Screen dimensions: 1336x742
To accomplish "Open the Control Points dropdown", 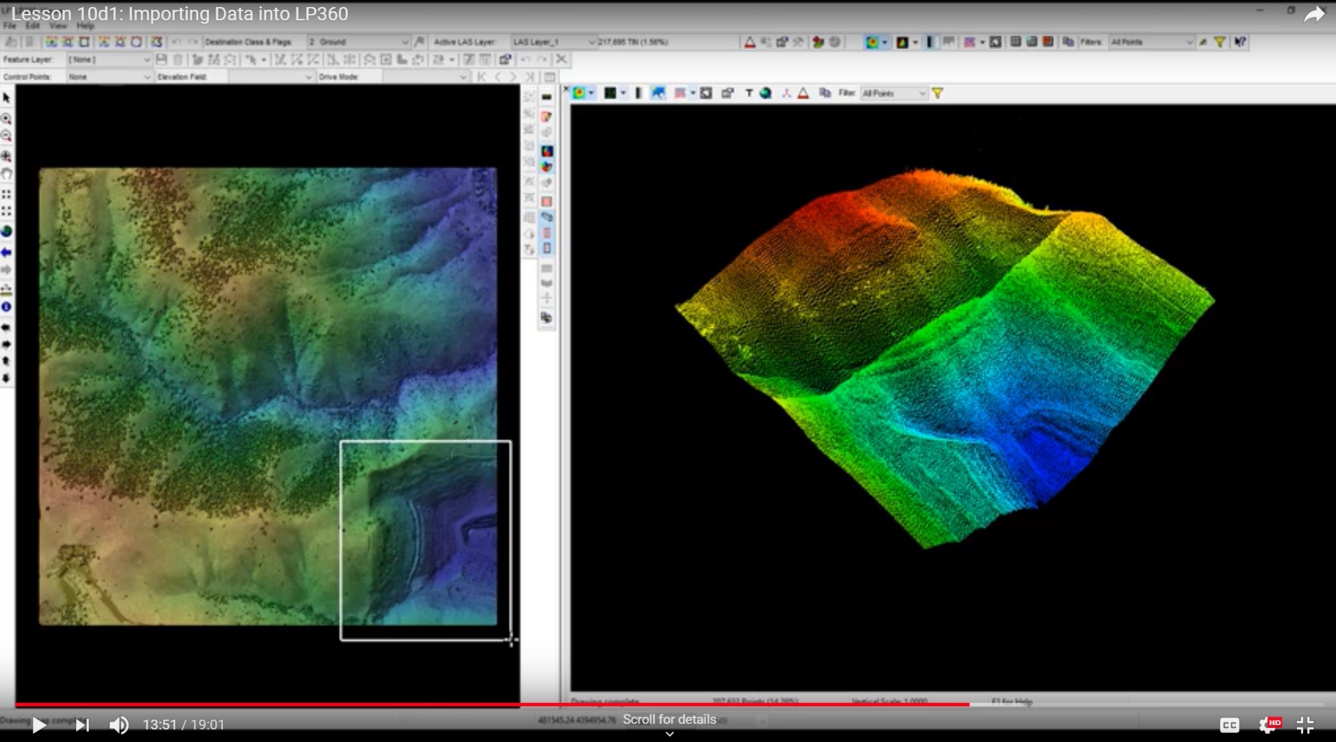I will (109, 77).
